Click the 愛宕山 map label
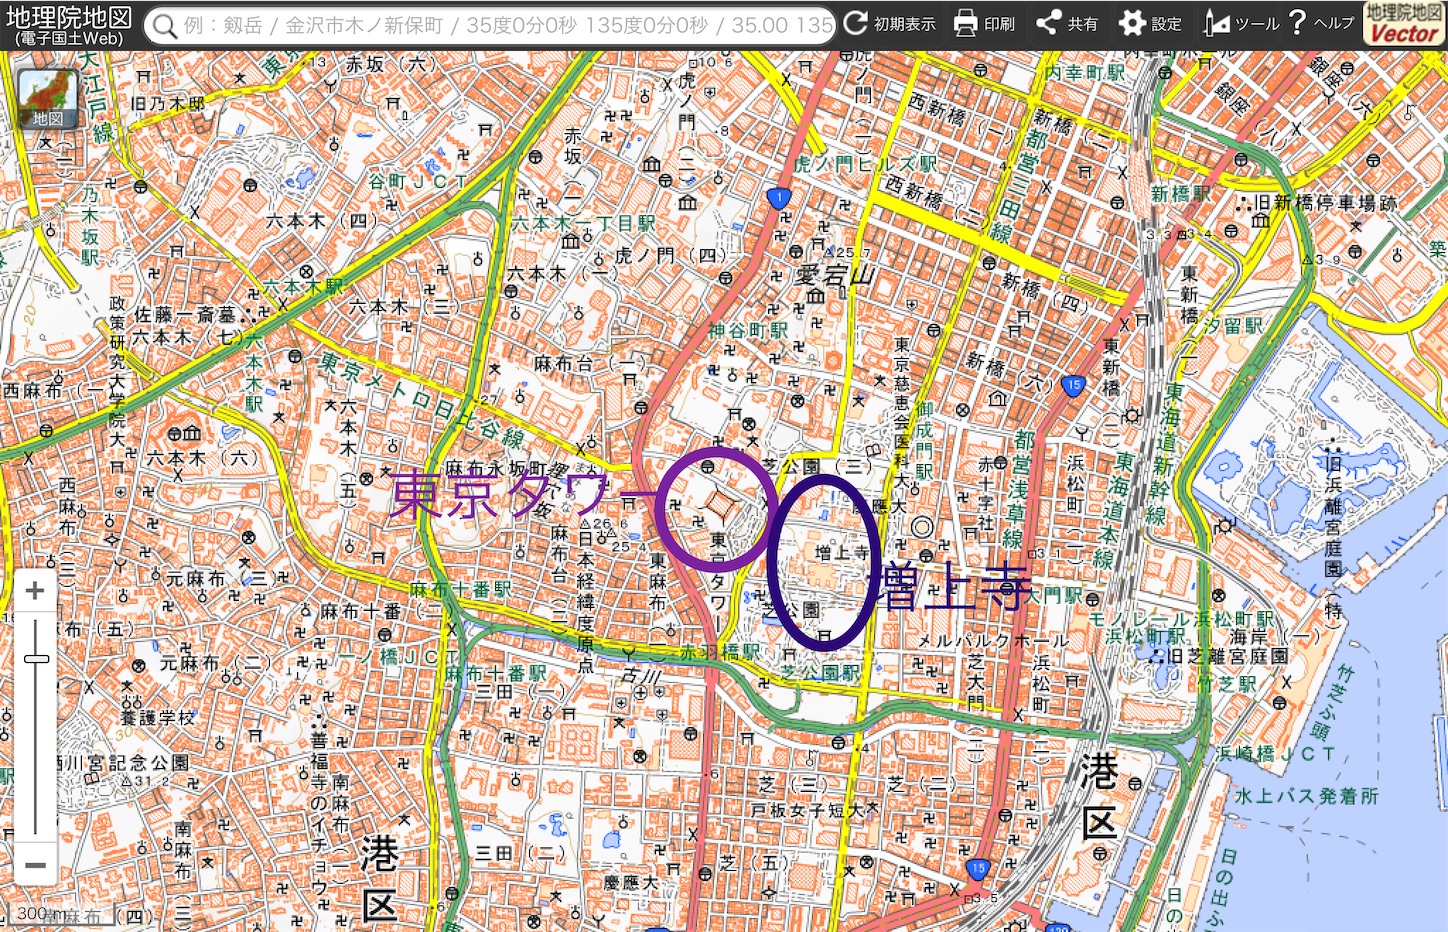The image size is (1448, 932). click(x=835, y=274)
